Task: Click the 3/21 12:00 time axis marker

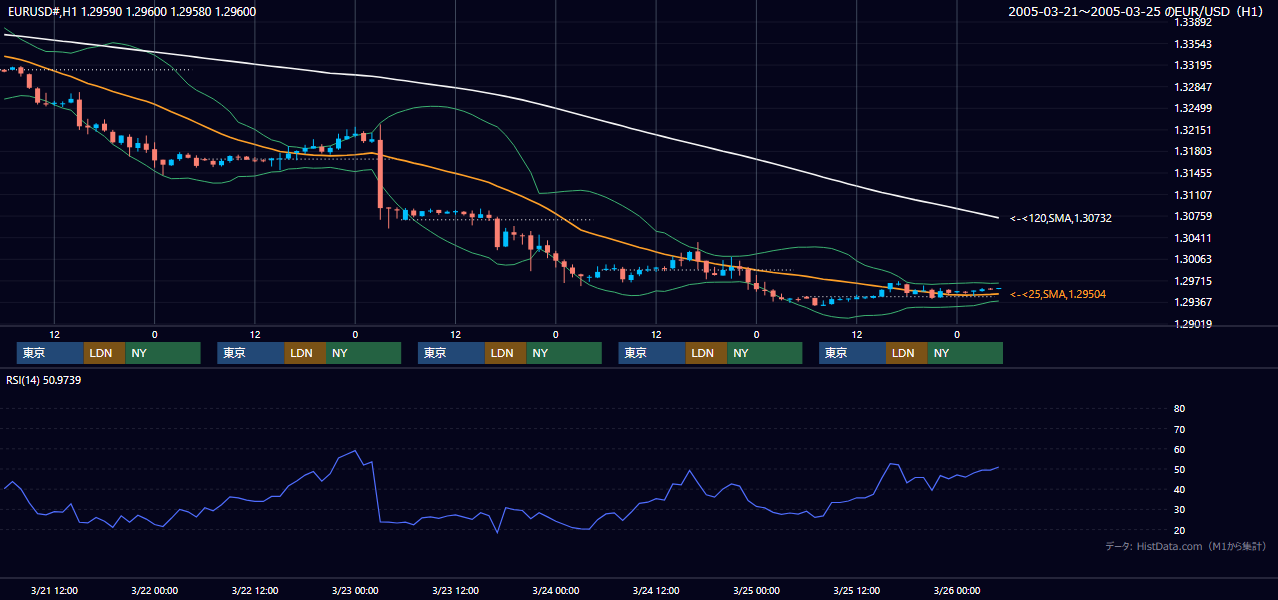Action: pos(54,590)
